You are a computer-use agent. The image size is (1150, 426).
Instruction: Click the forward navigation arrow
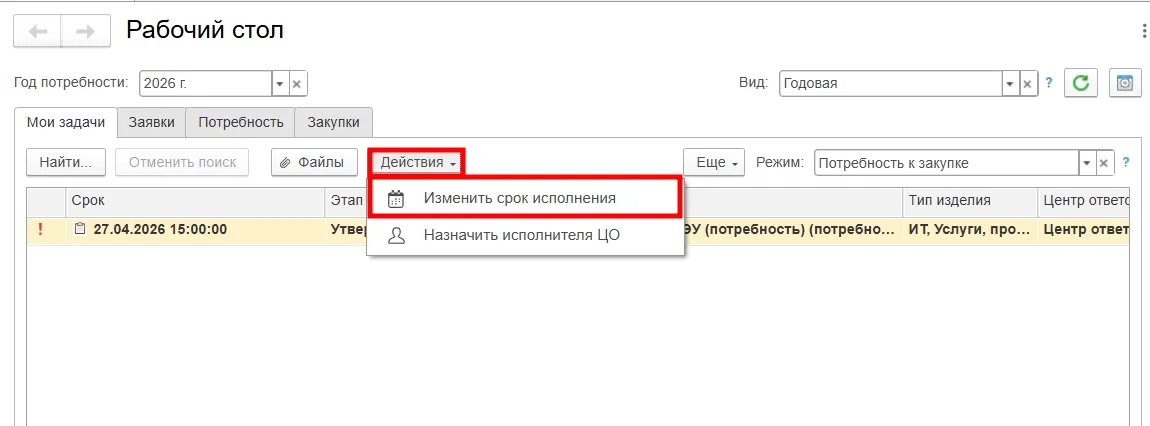click(86, 32)
